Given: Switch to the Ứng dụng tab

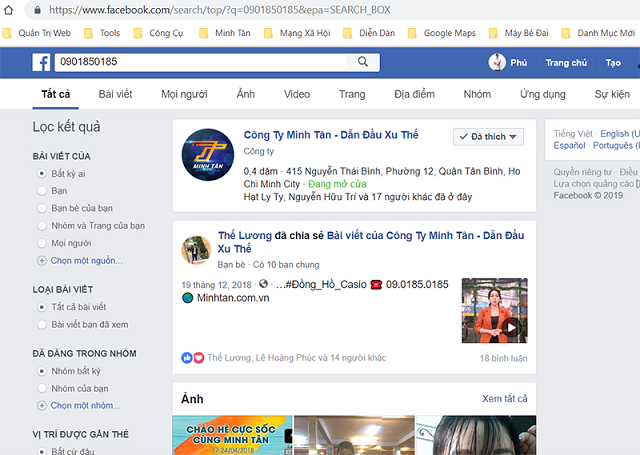Looking at the screenshot, I should tap(542, 94).
